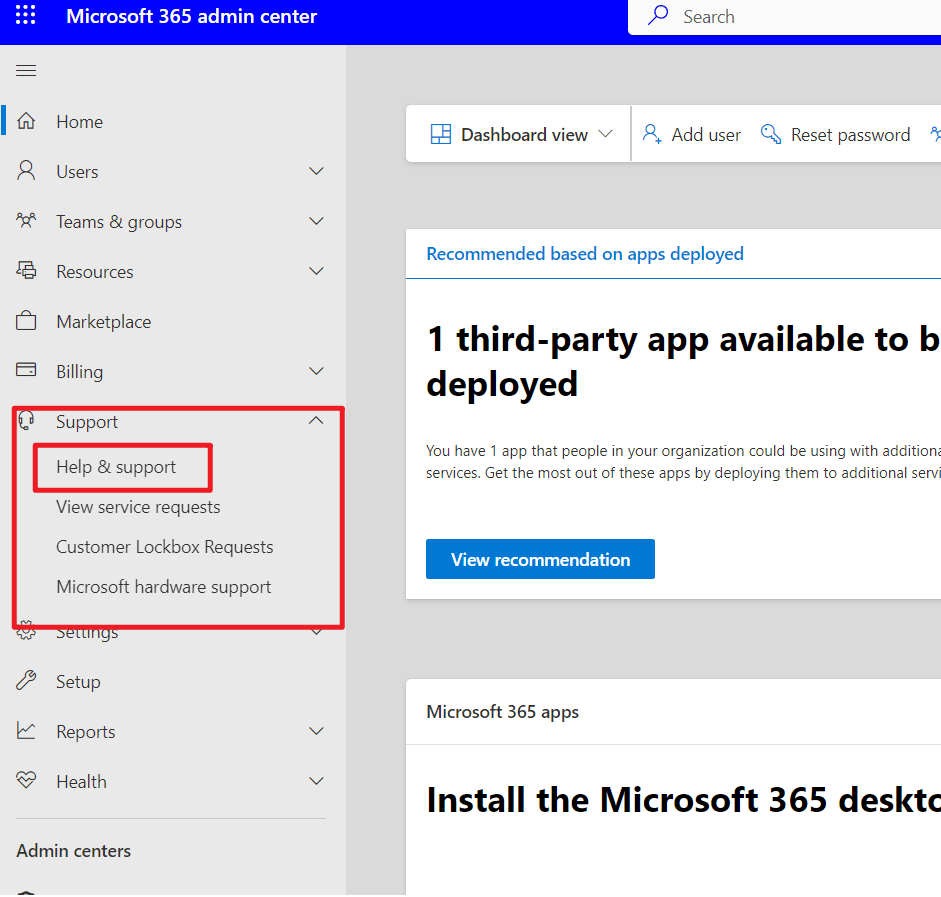Collapse the navigation menu hamburger icon
941x897 pixels.
point(26,71)
